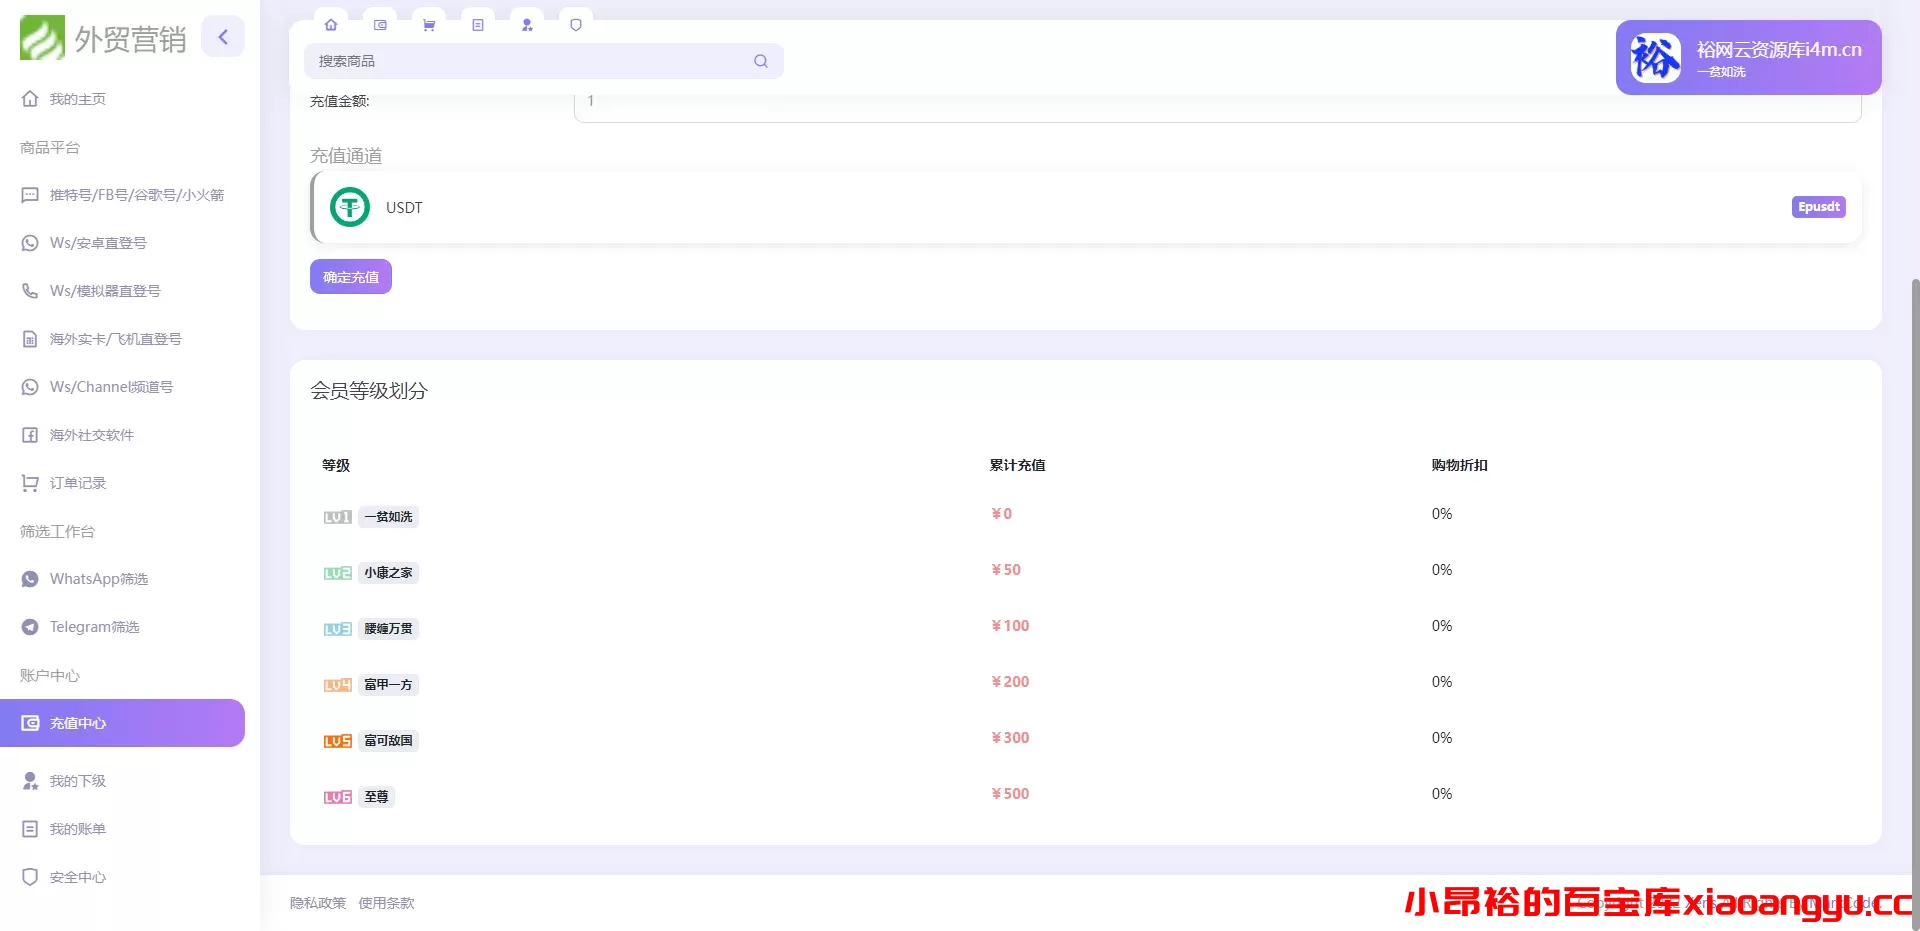The height and width of the screenshot is (931, 1920).
Task: Click the 使用条款 footer link
Action: pyautogui.click(x=386, y=903)
